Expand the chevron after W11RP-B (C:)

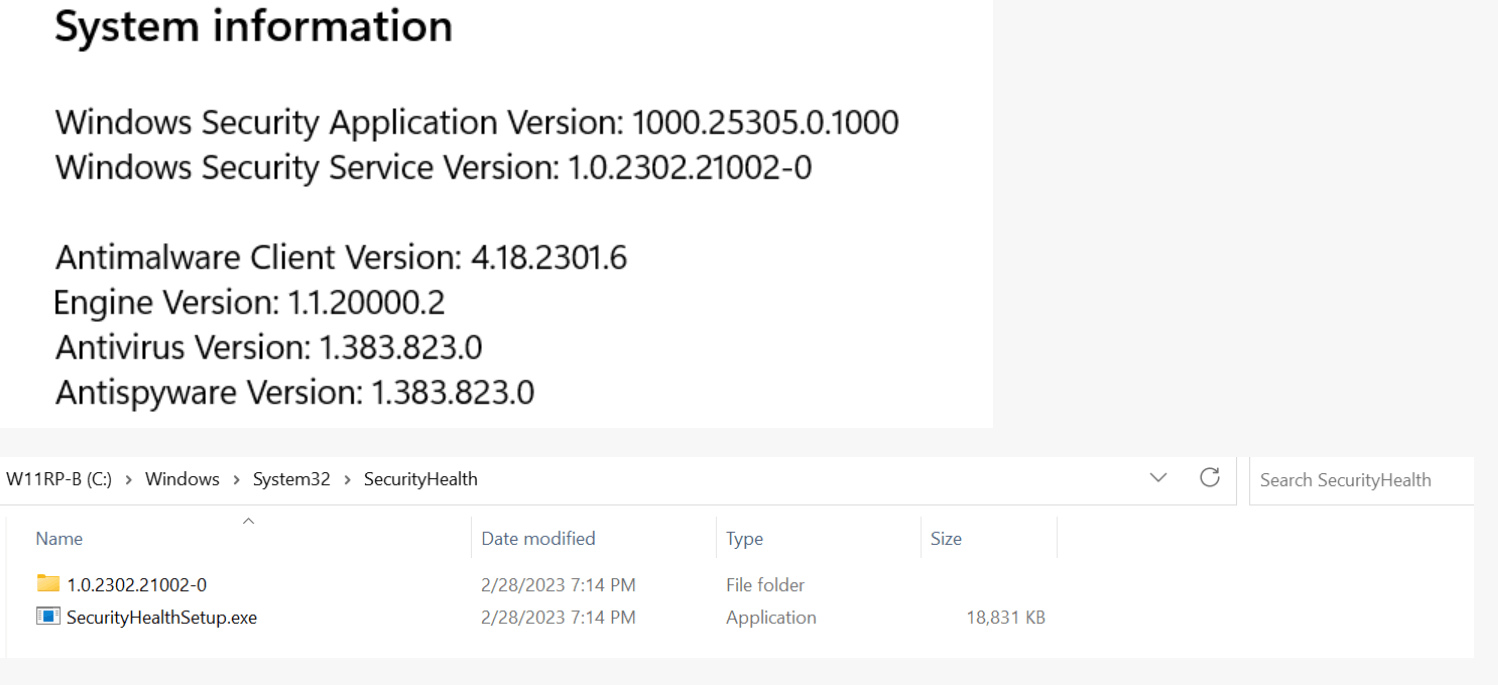(129, 480)
